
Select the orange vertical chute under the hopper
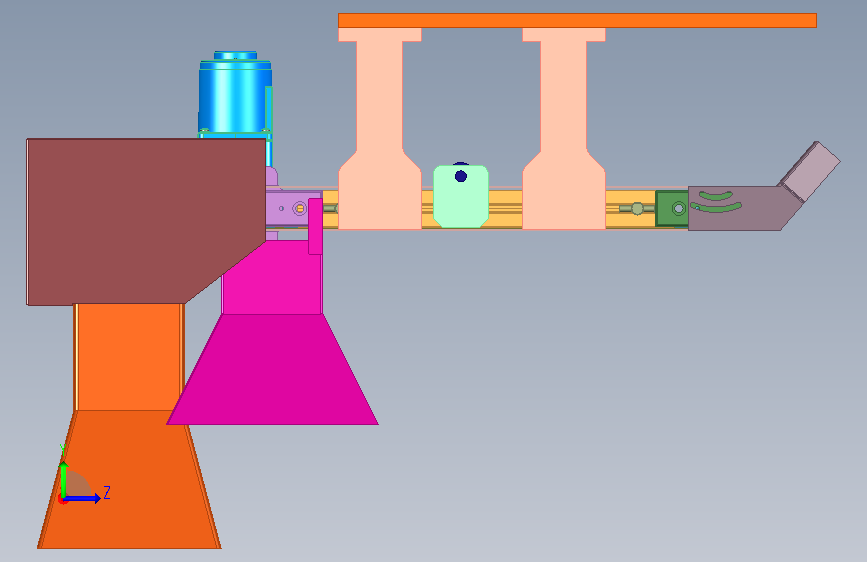[128, 357]
